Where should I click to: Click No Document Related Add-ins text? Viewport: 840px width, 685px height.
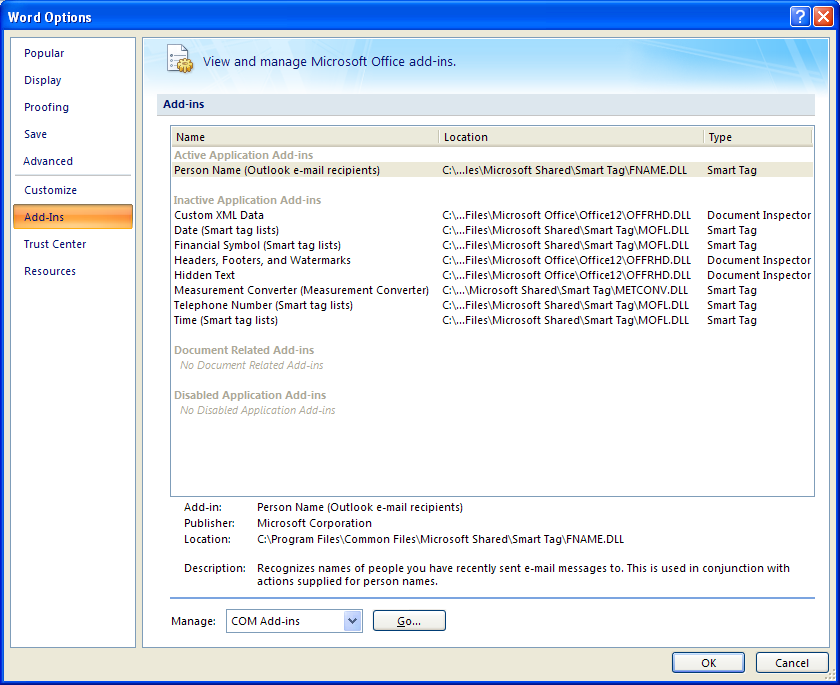click(252, 365)
